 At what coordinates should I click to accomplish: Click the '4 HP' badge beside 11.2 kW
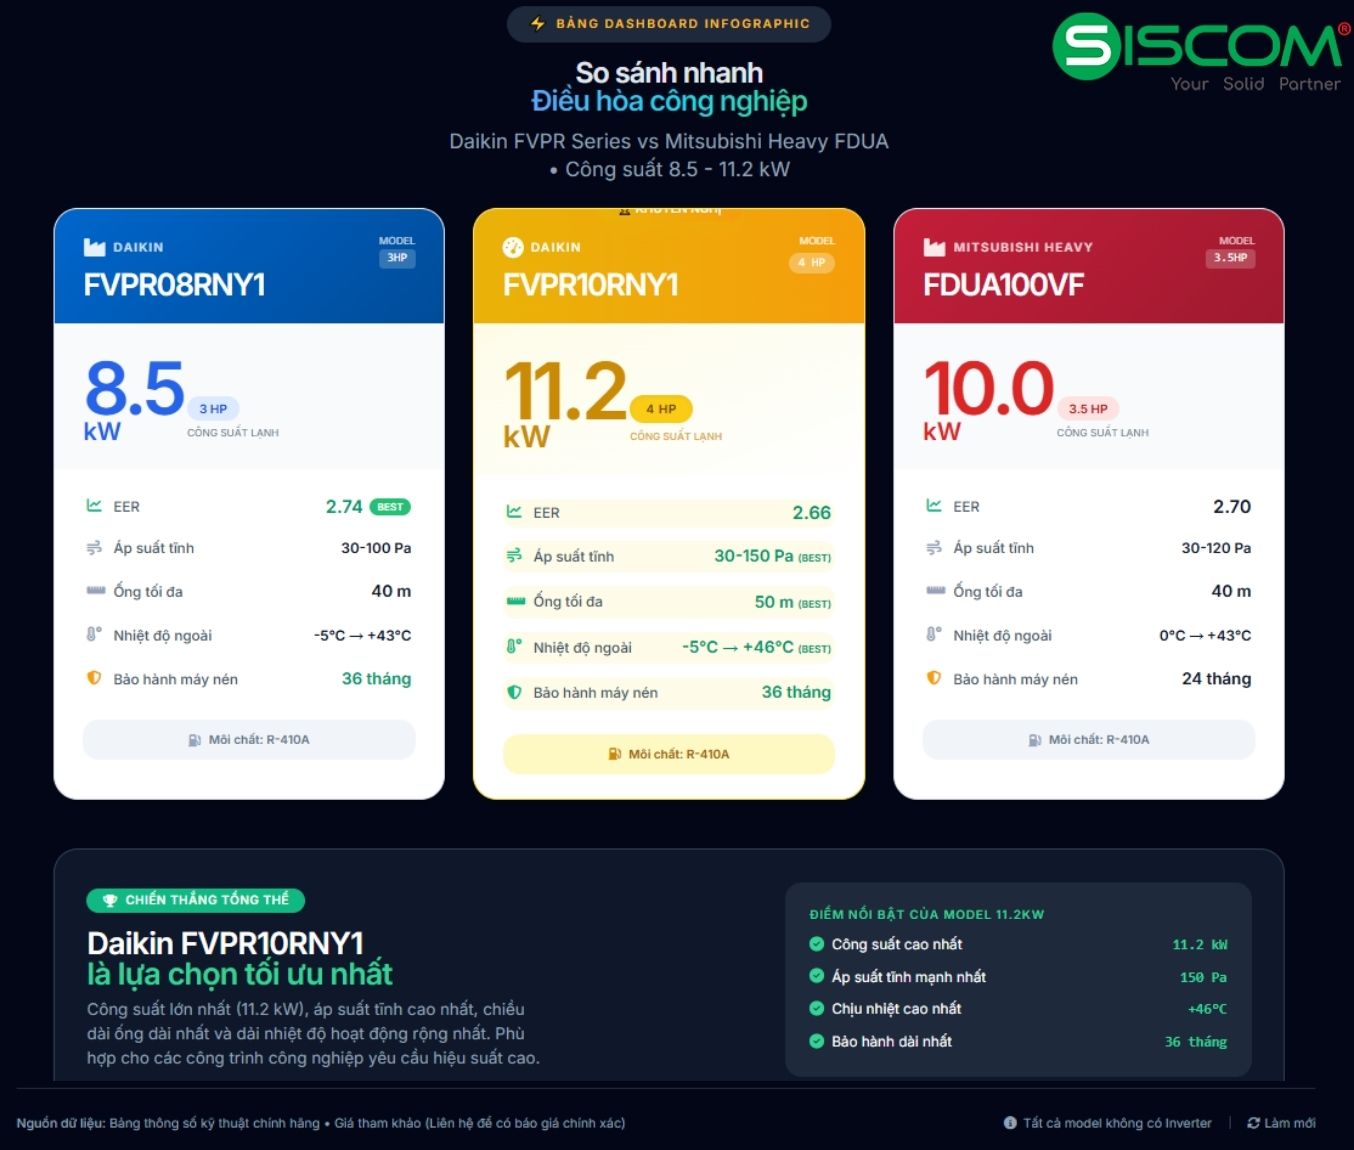(661, 408)
